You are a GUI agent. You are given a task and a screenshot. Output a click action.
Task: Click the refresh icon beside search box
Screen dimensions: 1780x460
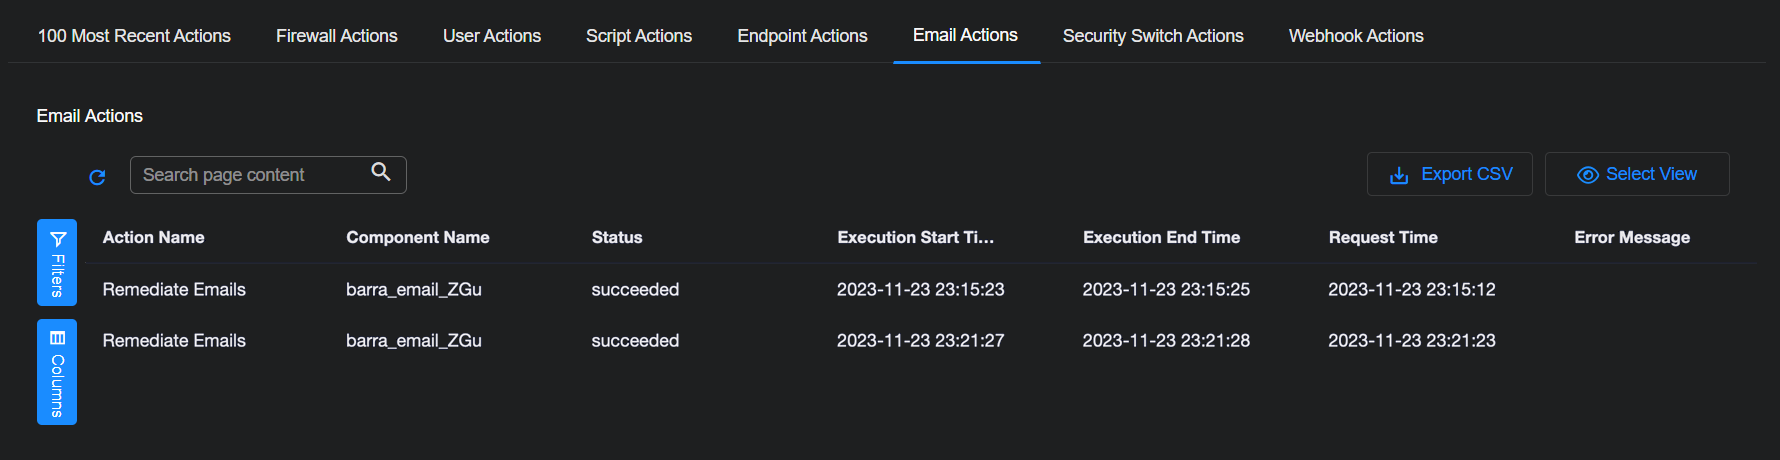coord(97,177)
